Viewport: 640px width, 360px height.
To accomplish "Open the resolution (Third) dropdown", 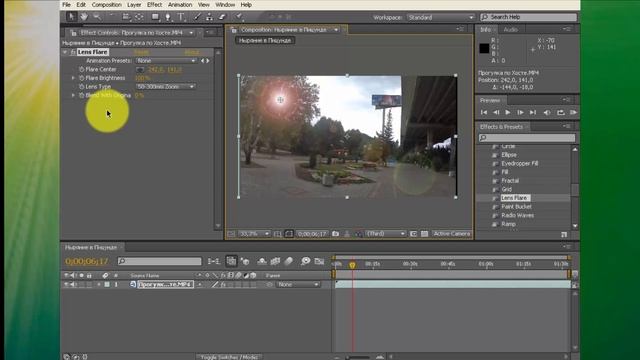I will click(x=385, y=234).
